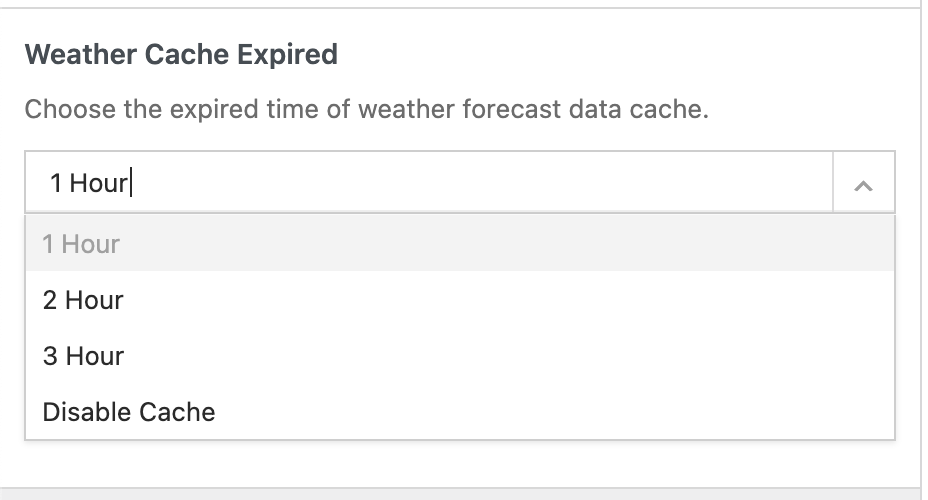Viewport: 928px width, 500px height.
Task: Click the 2 Hour entry below 1 Hour
Action: pyautogui.click(x=460, y=300)
